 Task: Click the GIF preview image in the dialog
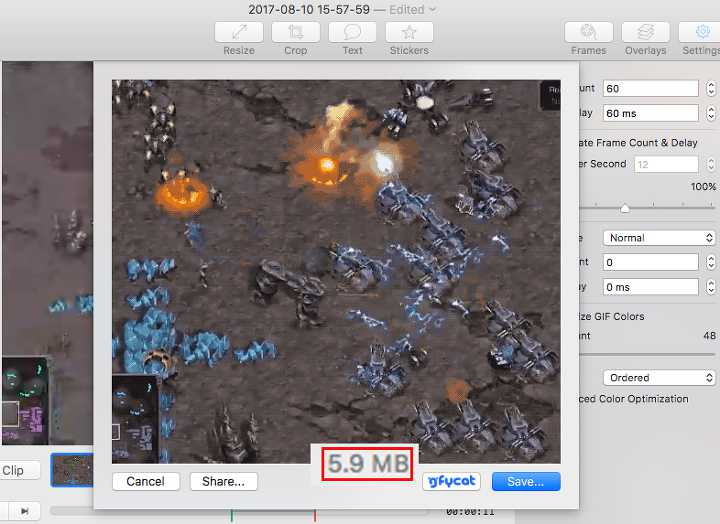336,271
